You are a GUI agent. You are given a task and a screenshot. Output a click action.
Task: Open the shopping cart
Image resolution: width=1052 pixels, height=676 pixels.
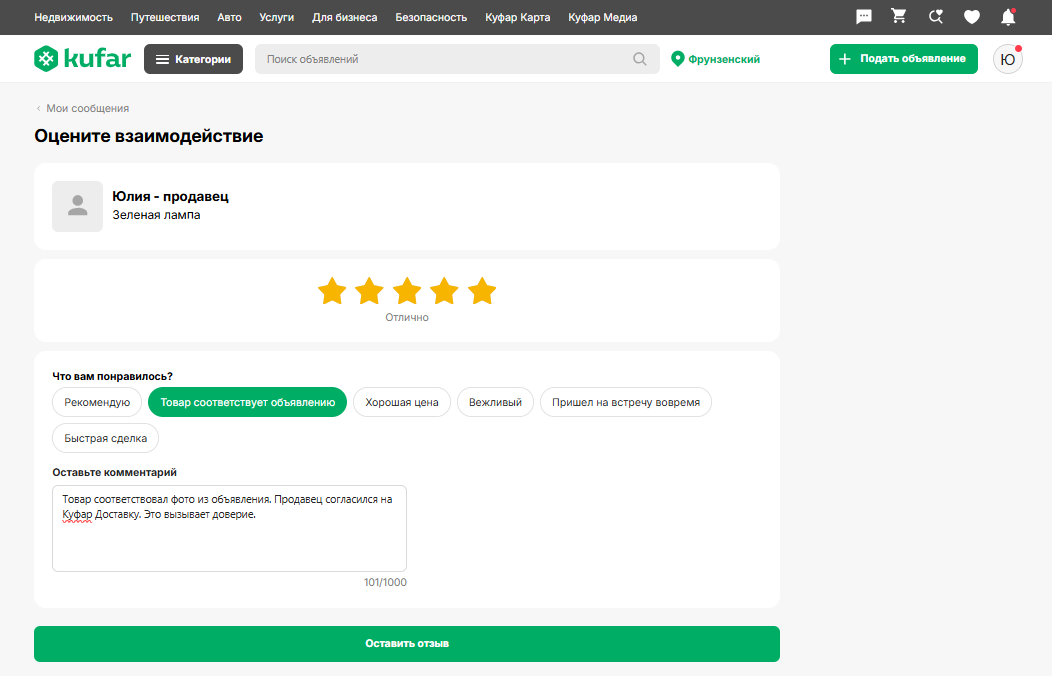click(x=898, y=16)
